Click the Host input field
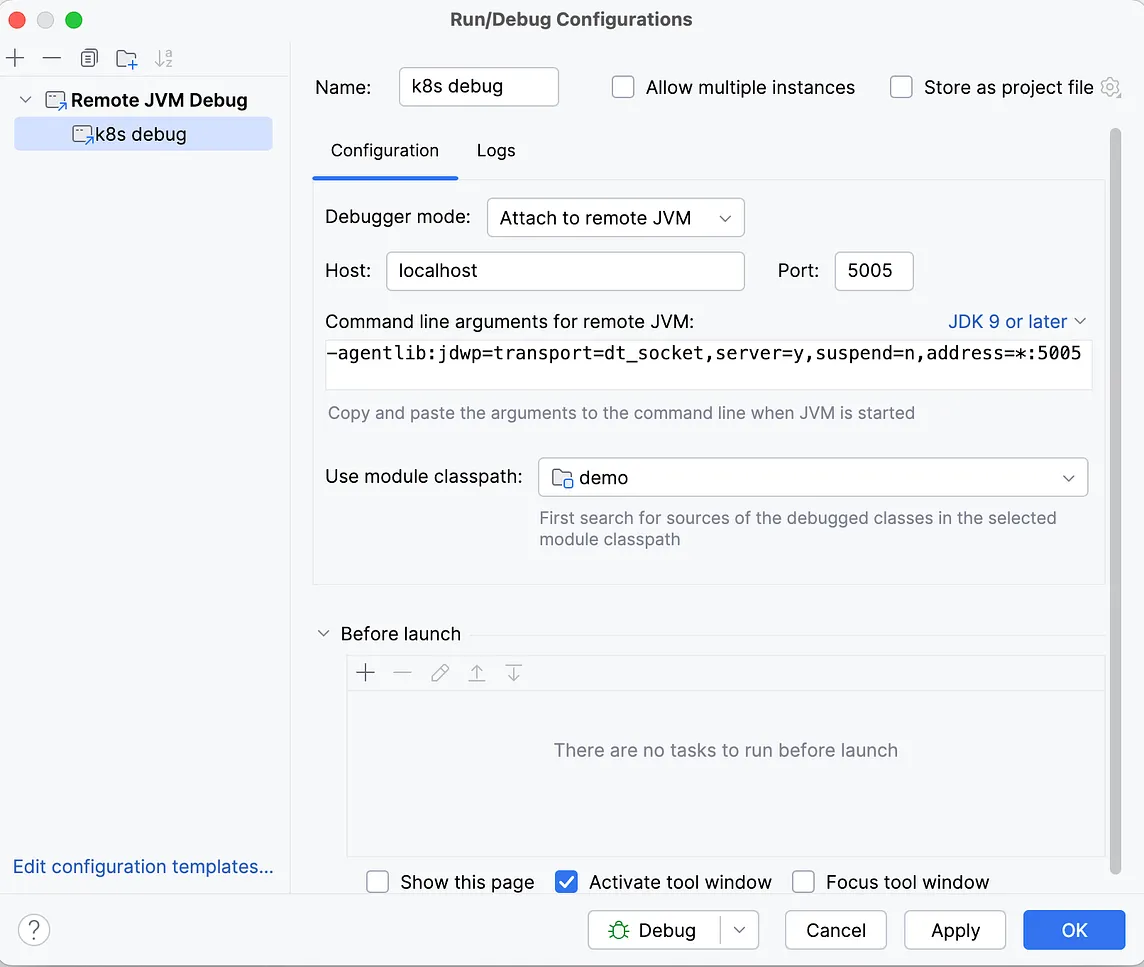This screenshot has width=1144, height=967. (565, 271)
